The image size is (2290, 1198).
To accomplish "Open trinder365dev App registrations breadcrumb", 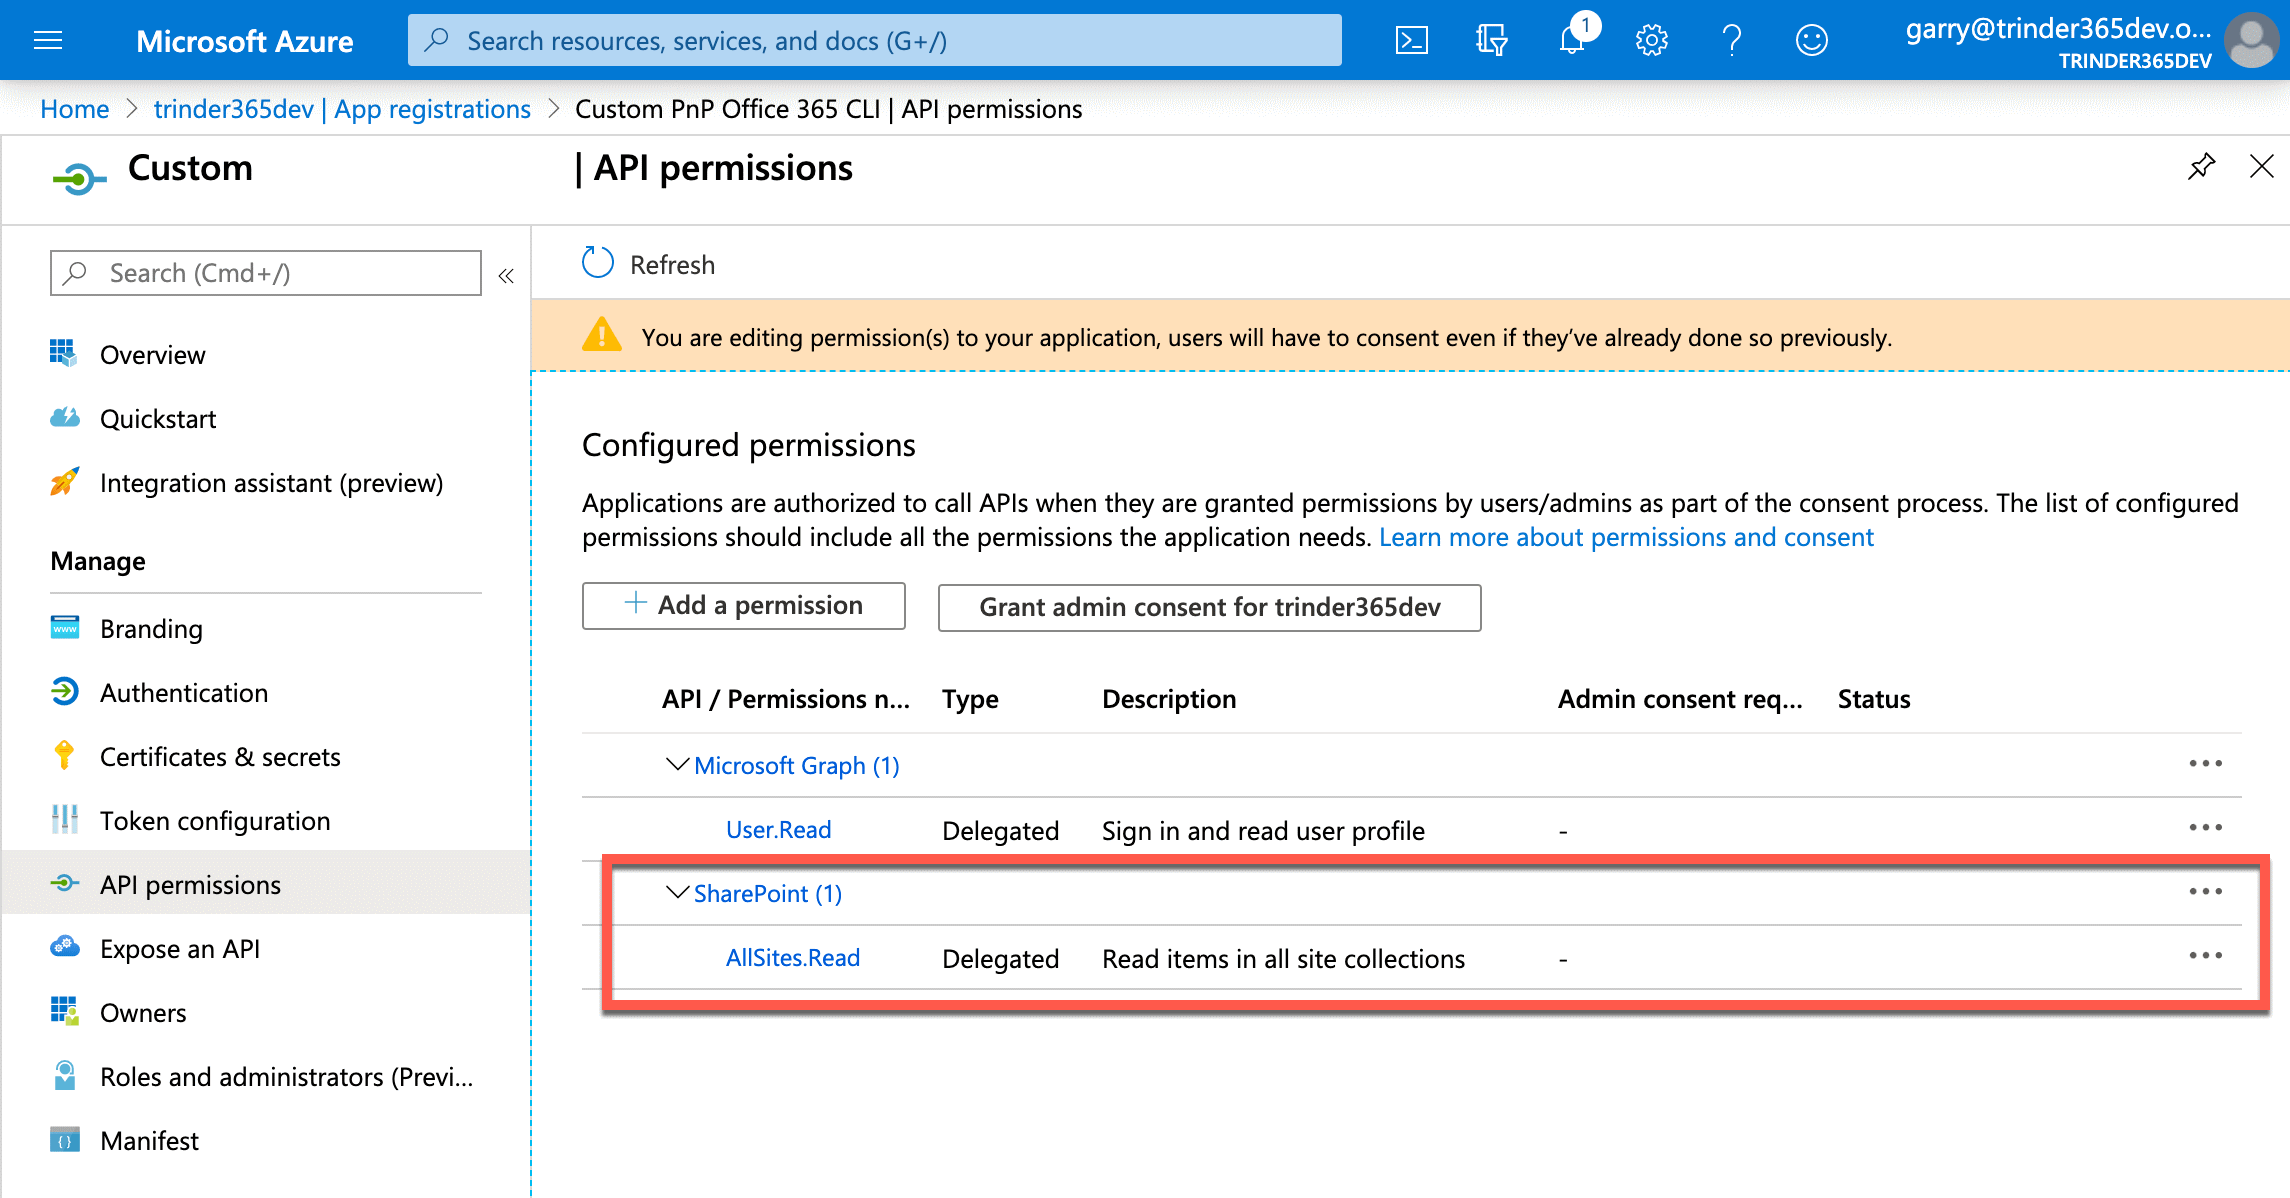I will point(342,109).
